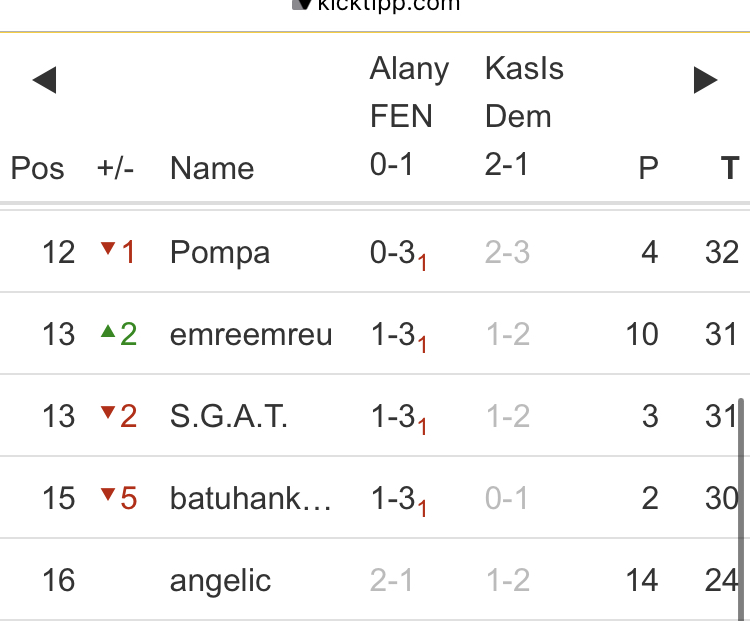Sort the table by Pos column header
Viewport: 750px width, 621px height.
(37, 168)
